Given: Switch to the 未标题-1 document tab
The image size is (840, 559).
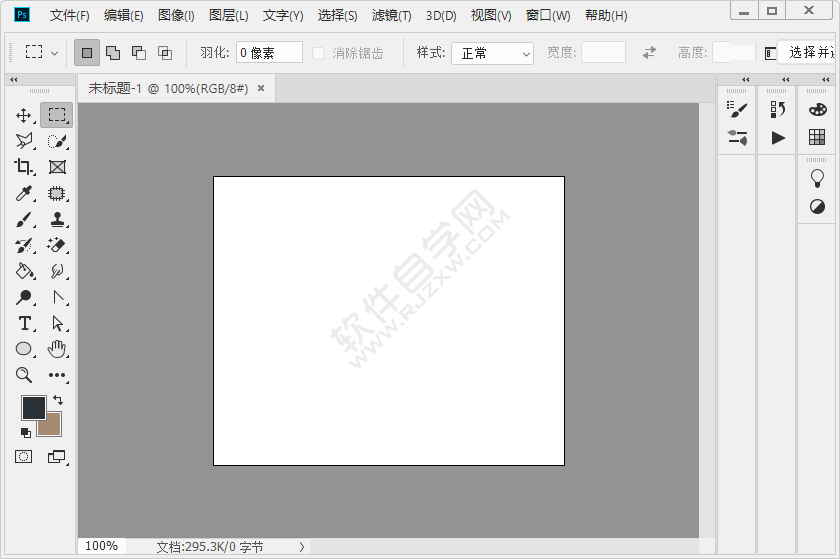Looking at the screenshot, I should [168, 88].
